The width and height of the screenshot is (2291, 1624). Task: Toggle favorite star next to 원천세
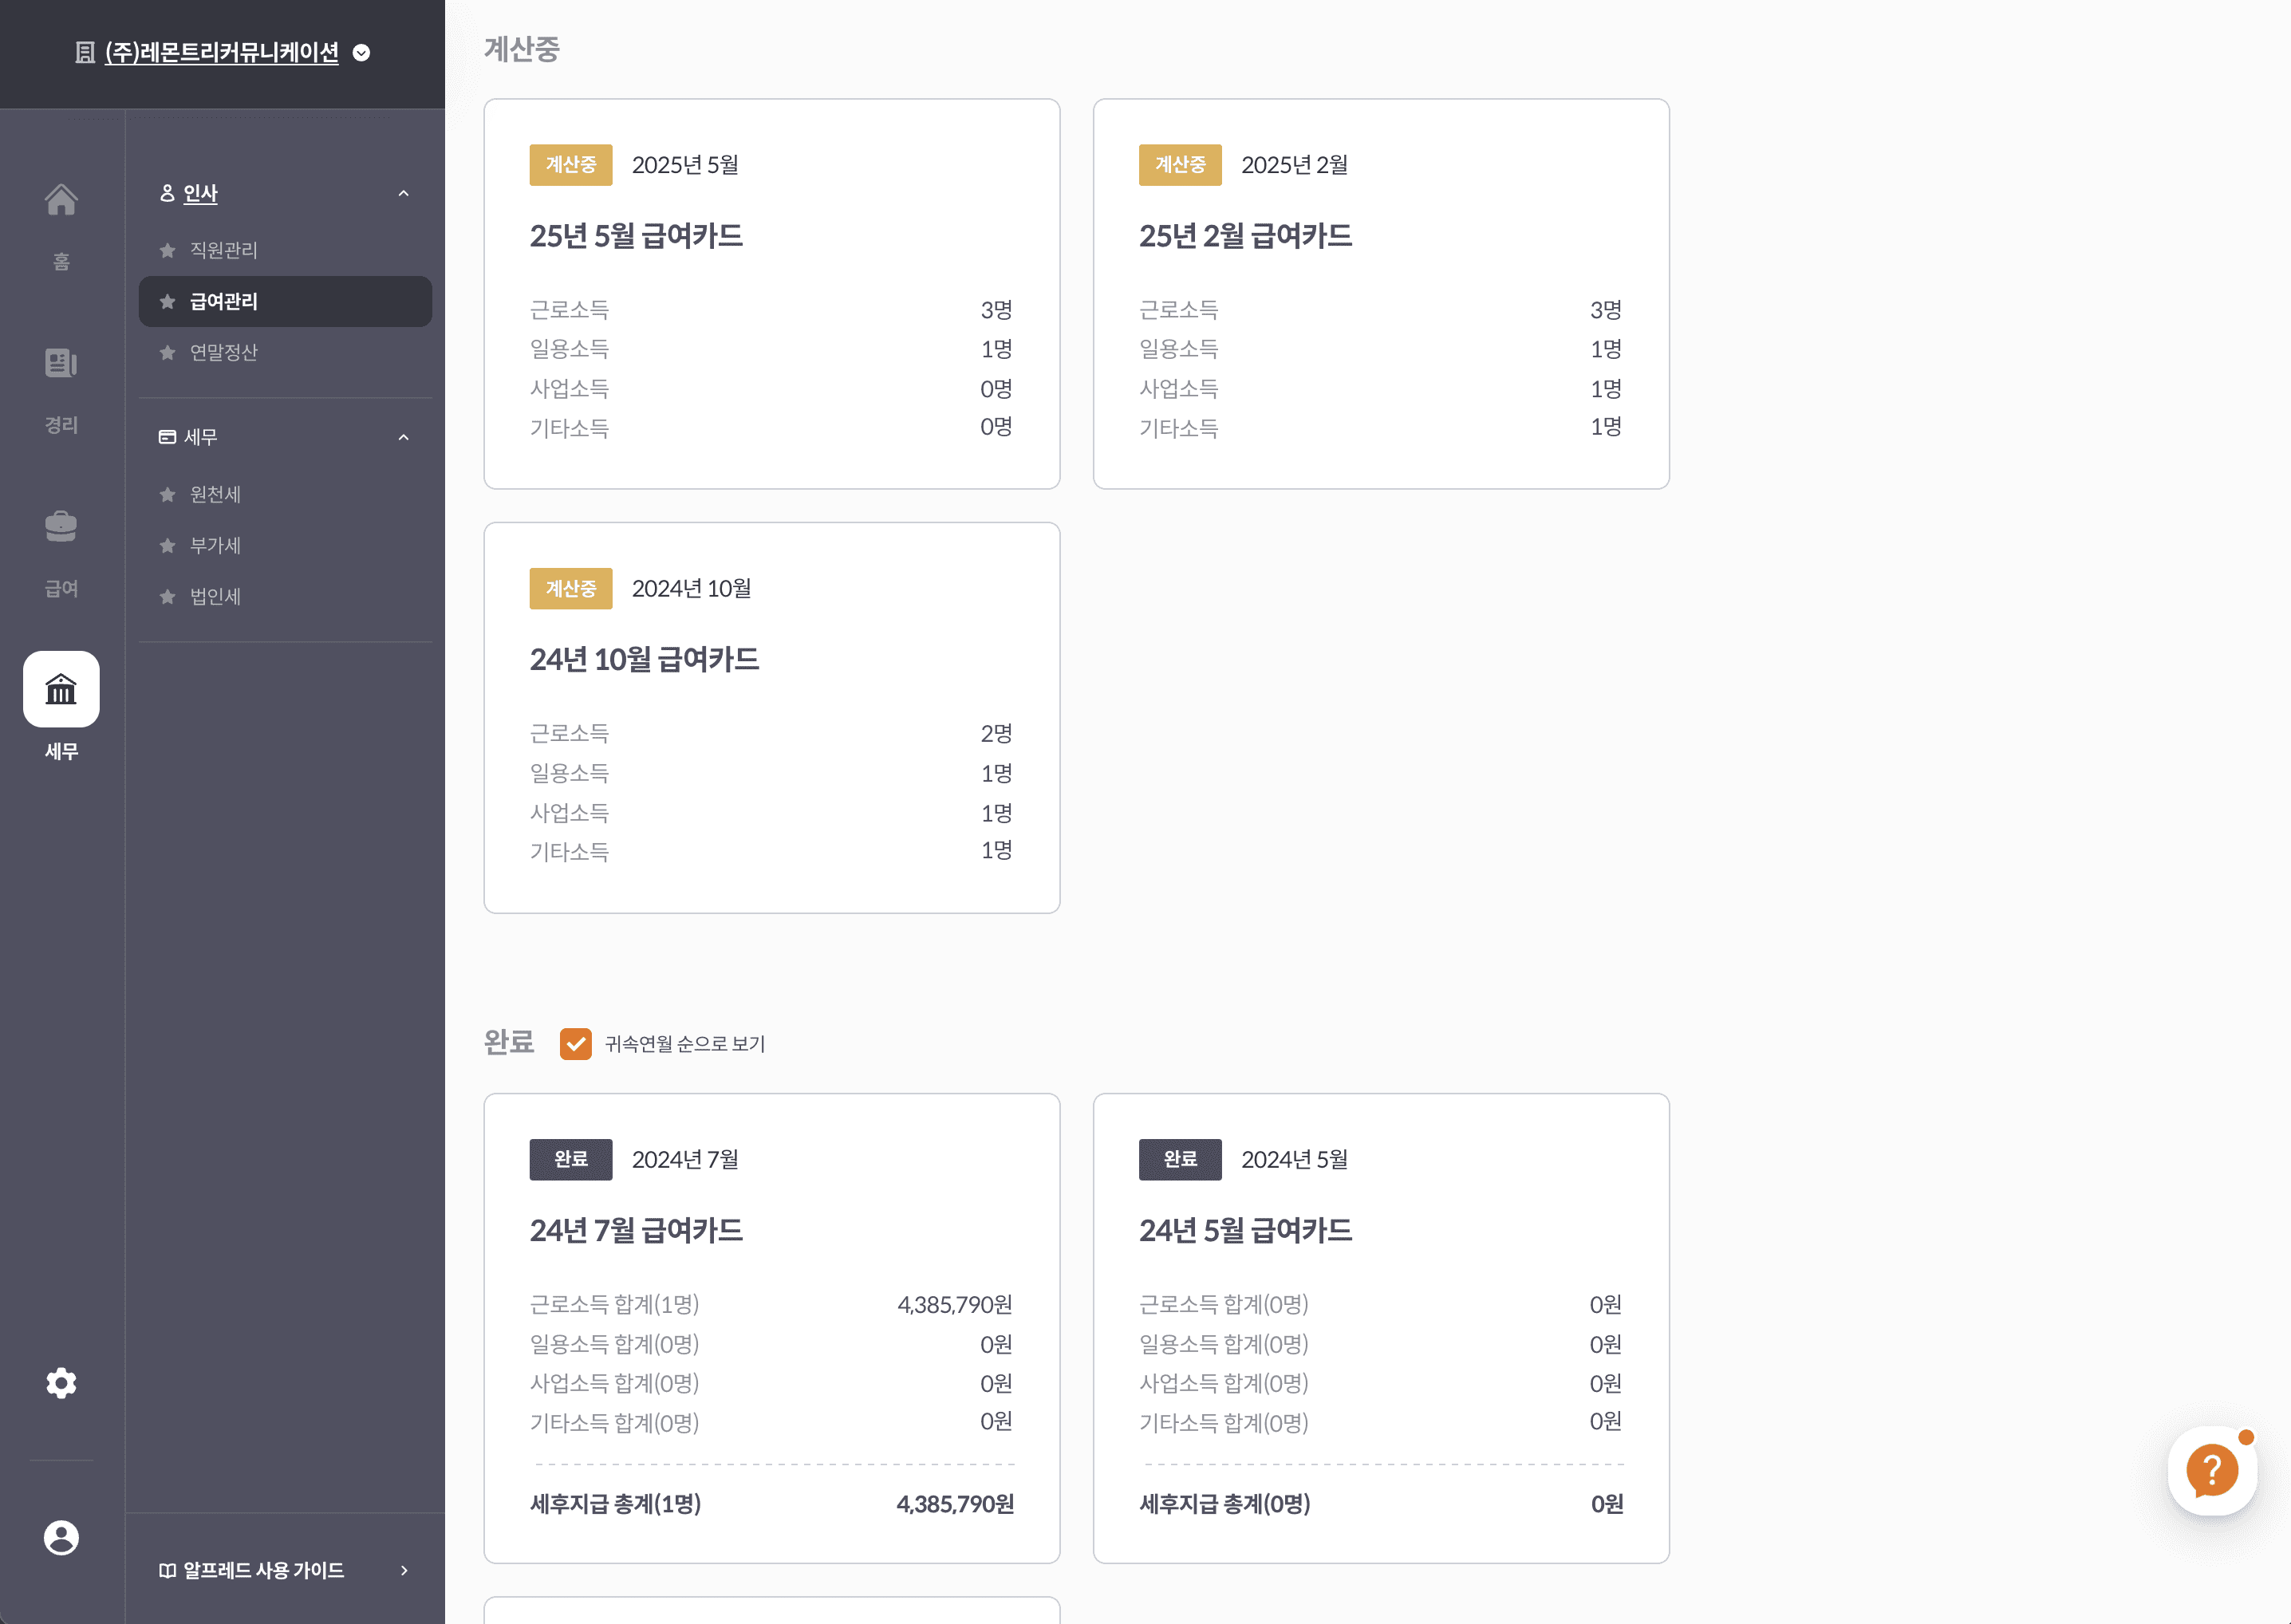[x=168, y=494]
